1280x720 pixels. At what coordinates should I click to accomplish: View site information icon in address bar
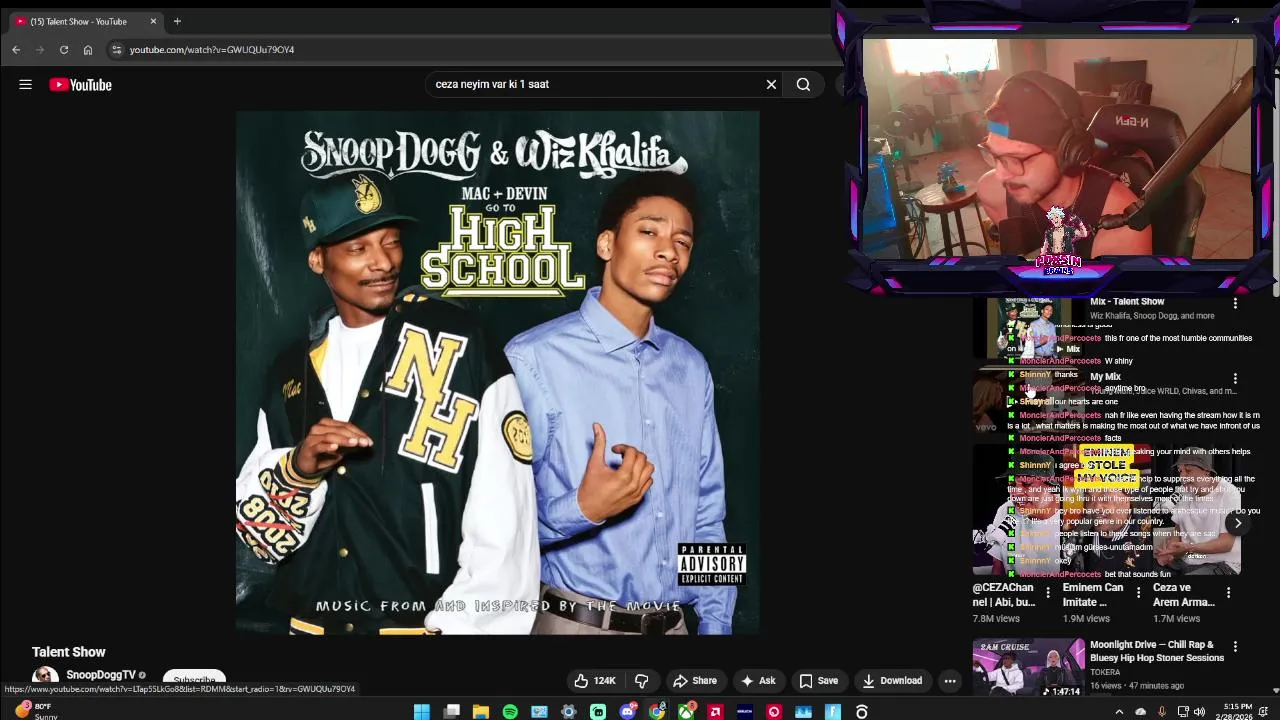click(x=117, y=50)
